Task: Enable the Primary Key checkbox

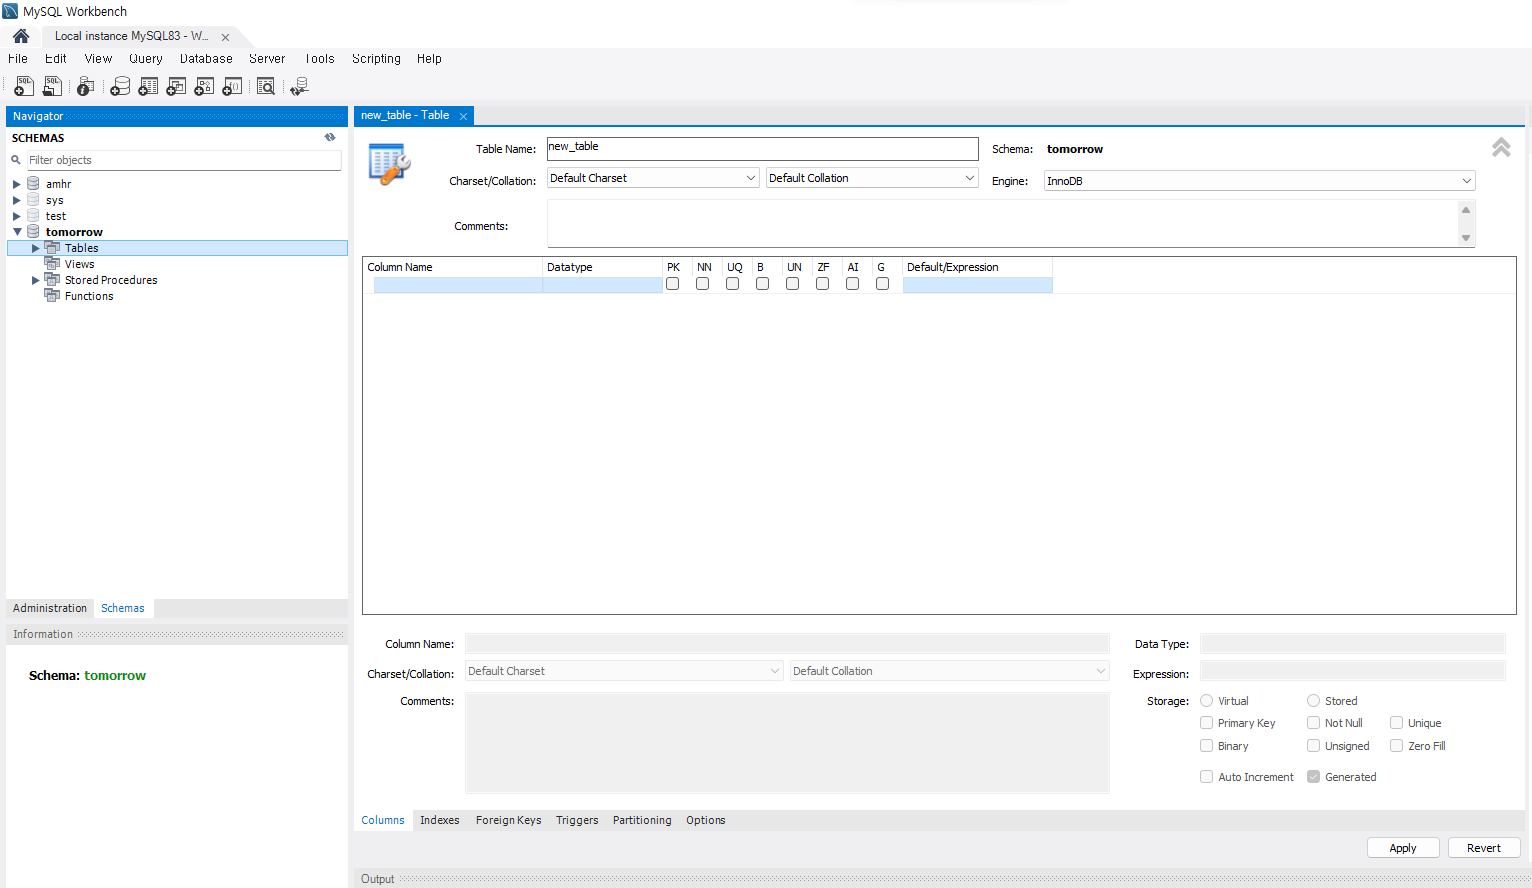Action: click(x=1207, y=723)
